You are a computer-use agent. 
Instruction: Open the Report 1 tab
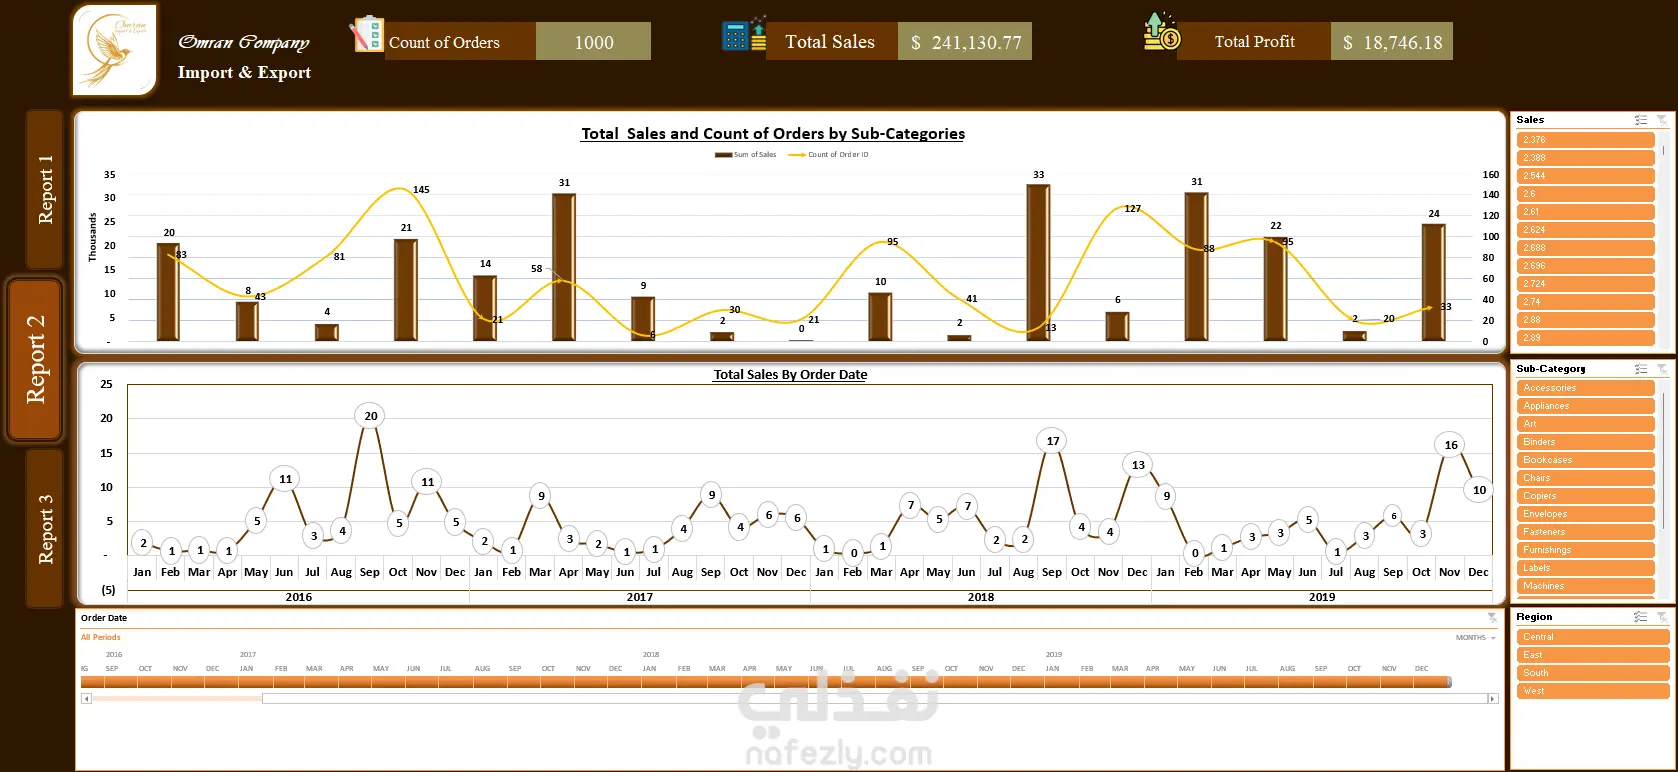click(x=45, y=189)
